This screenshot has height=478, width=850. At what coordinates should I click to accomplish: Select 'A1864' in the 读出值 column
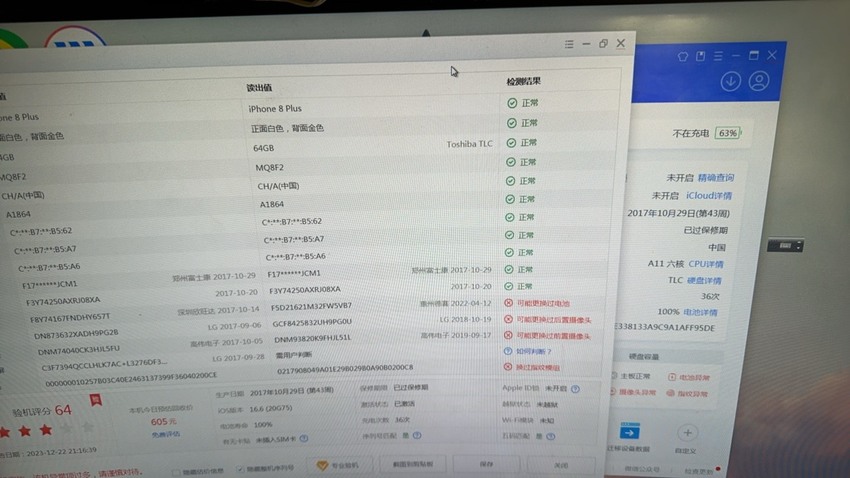click(272, 204)
